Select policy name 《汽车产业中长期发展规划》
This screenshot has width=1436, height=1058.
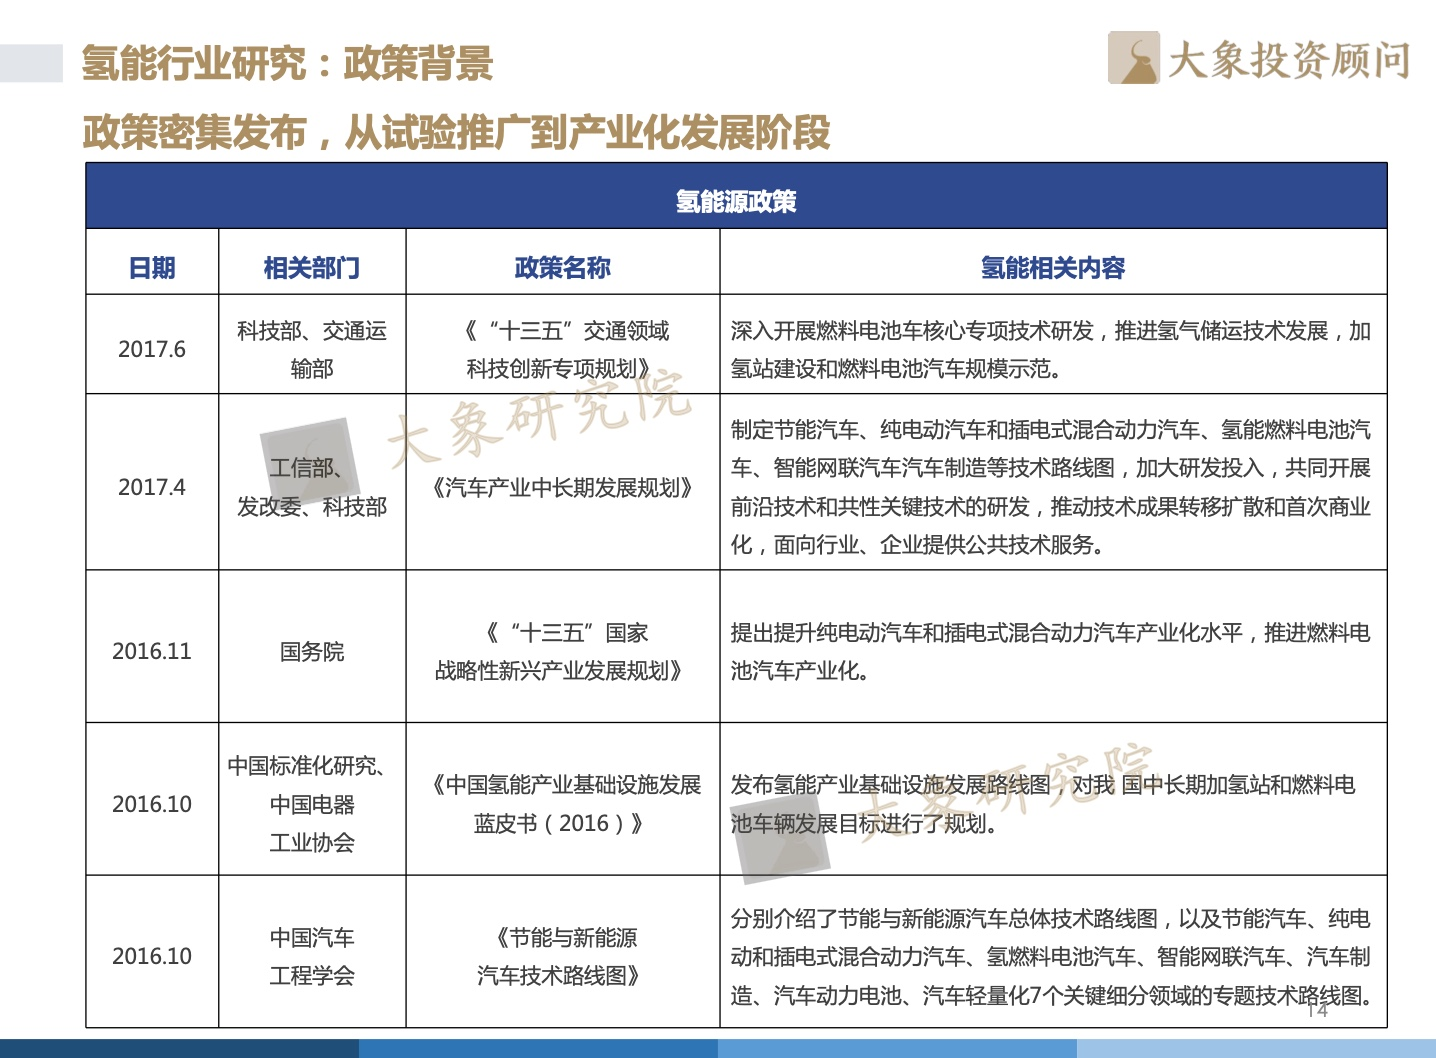pyautogui.click(x=563, y=488)
